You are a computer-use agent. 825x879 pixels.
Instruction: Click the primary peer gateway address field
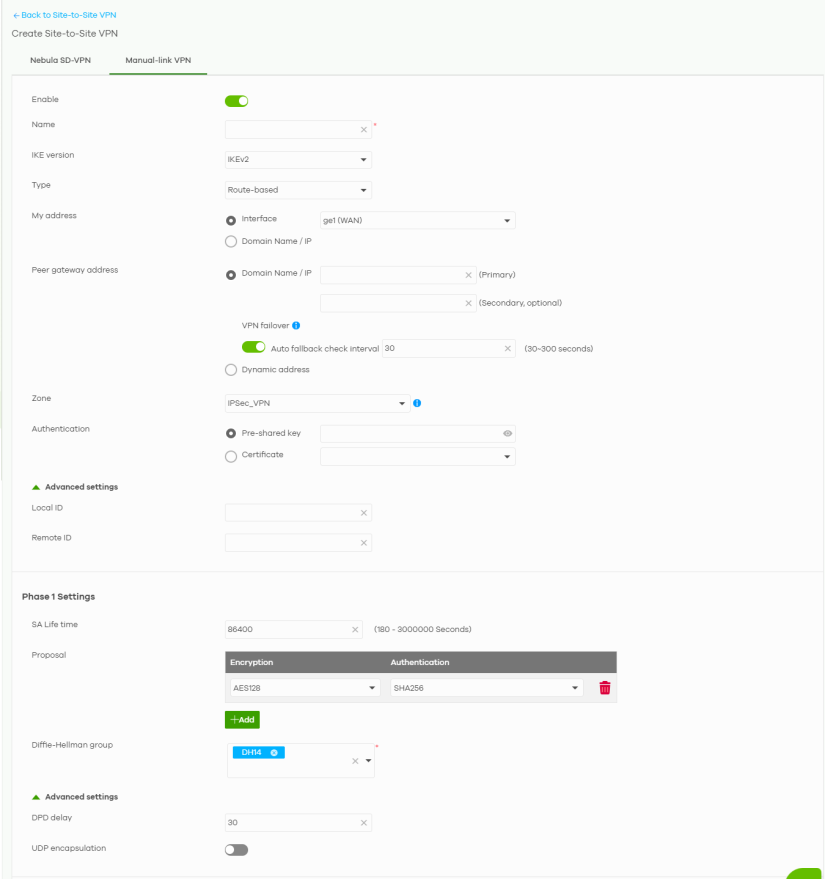pos(390,275)
